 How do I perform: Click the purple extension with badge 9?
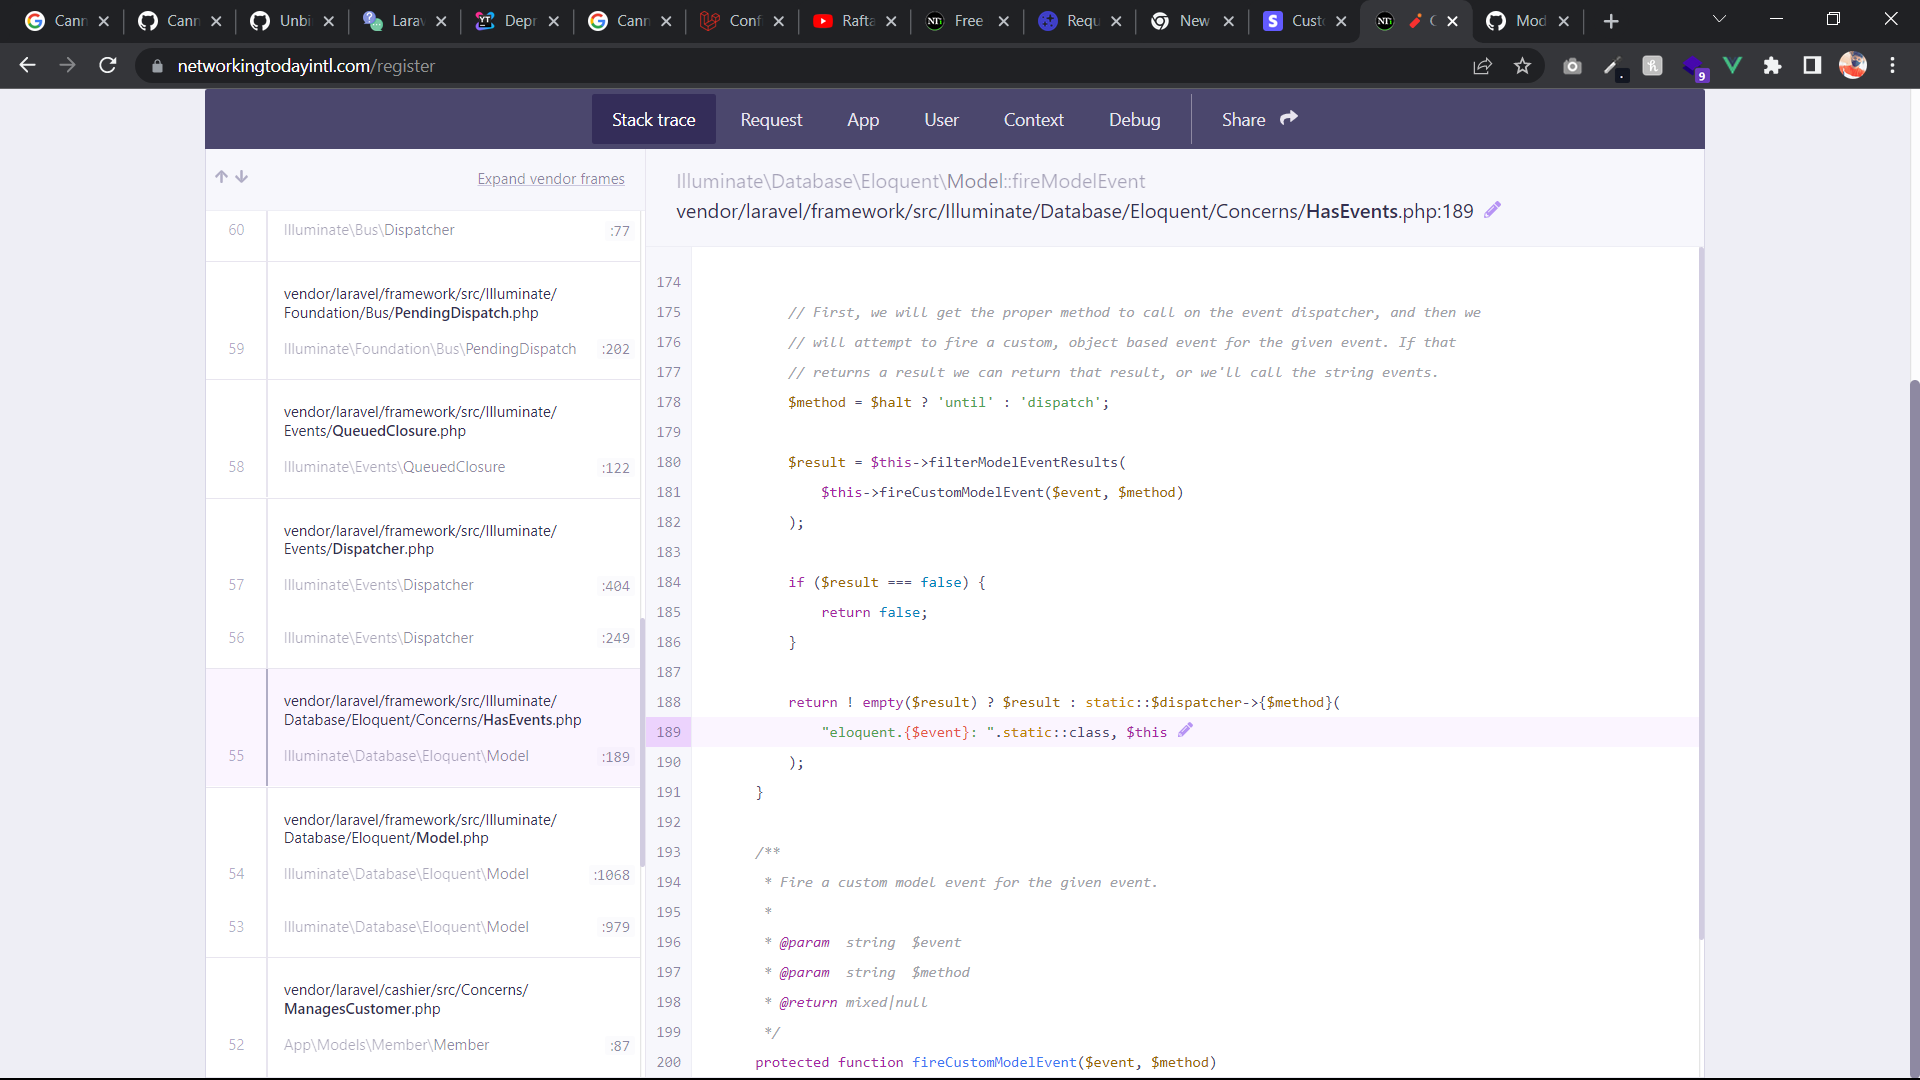1694,65
